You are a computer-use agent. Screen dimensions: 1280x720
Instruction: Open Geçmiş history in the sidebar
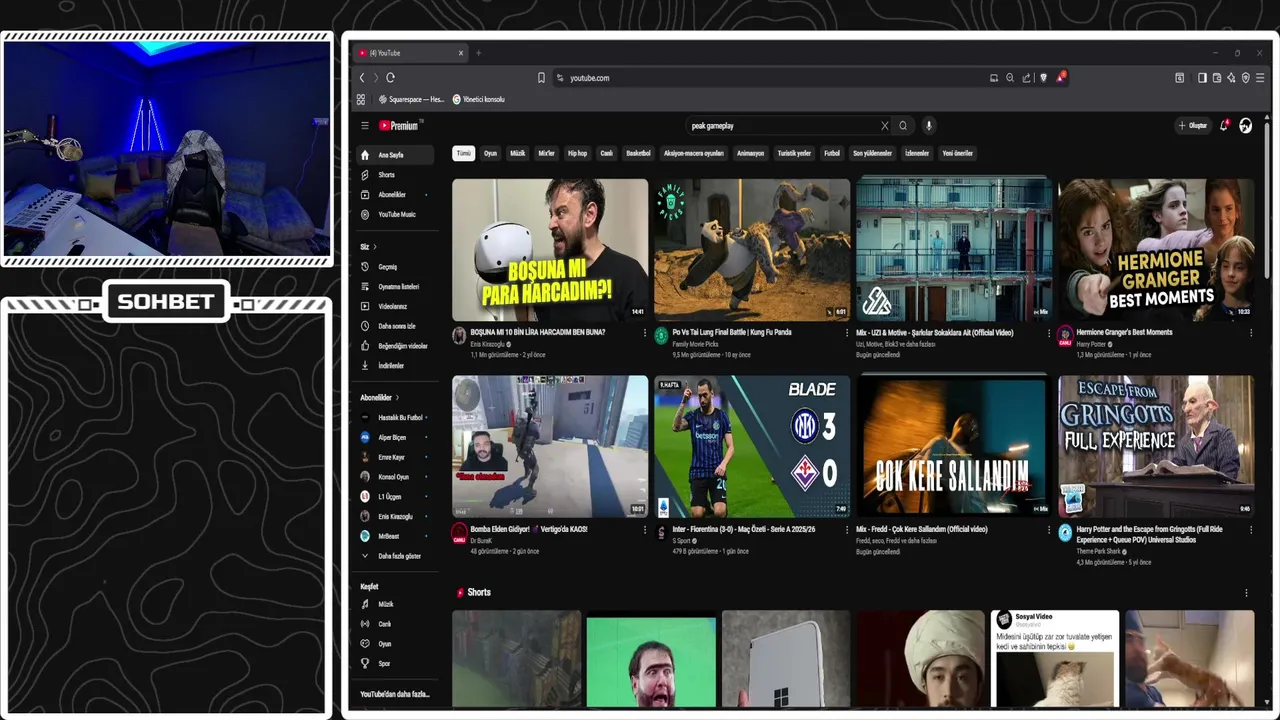click(x=395, y=267)
